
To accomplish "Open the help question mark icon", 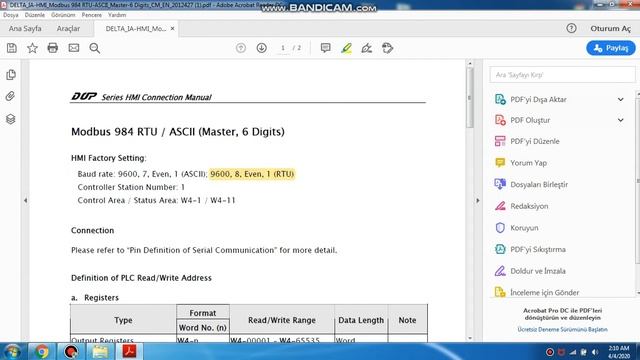I will [571, 28].
